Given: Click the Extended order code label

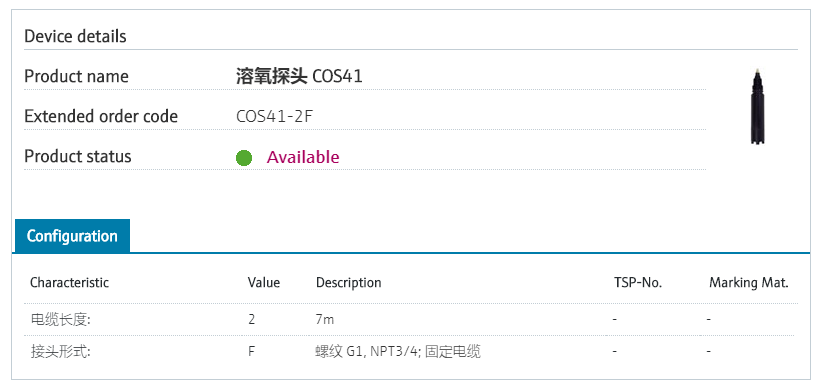Looking at the screenshot, I should (x=101, y=116).
